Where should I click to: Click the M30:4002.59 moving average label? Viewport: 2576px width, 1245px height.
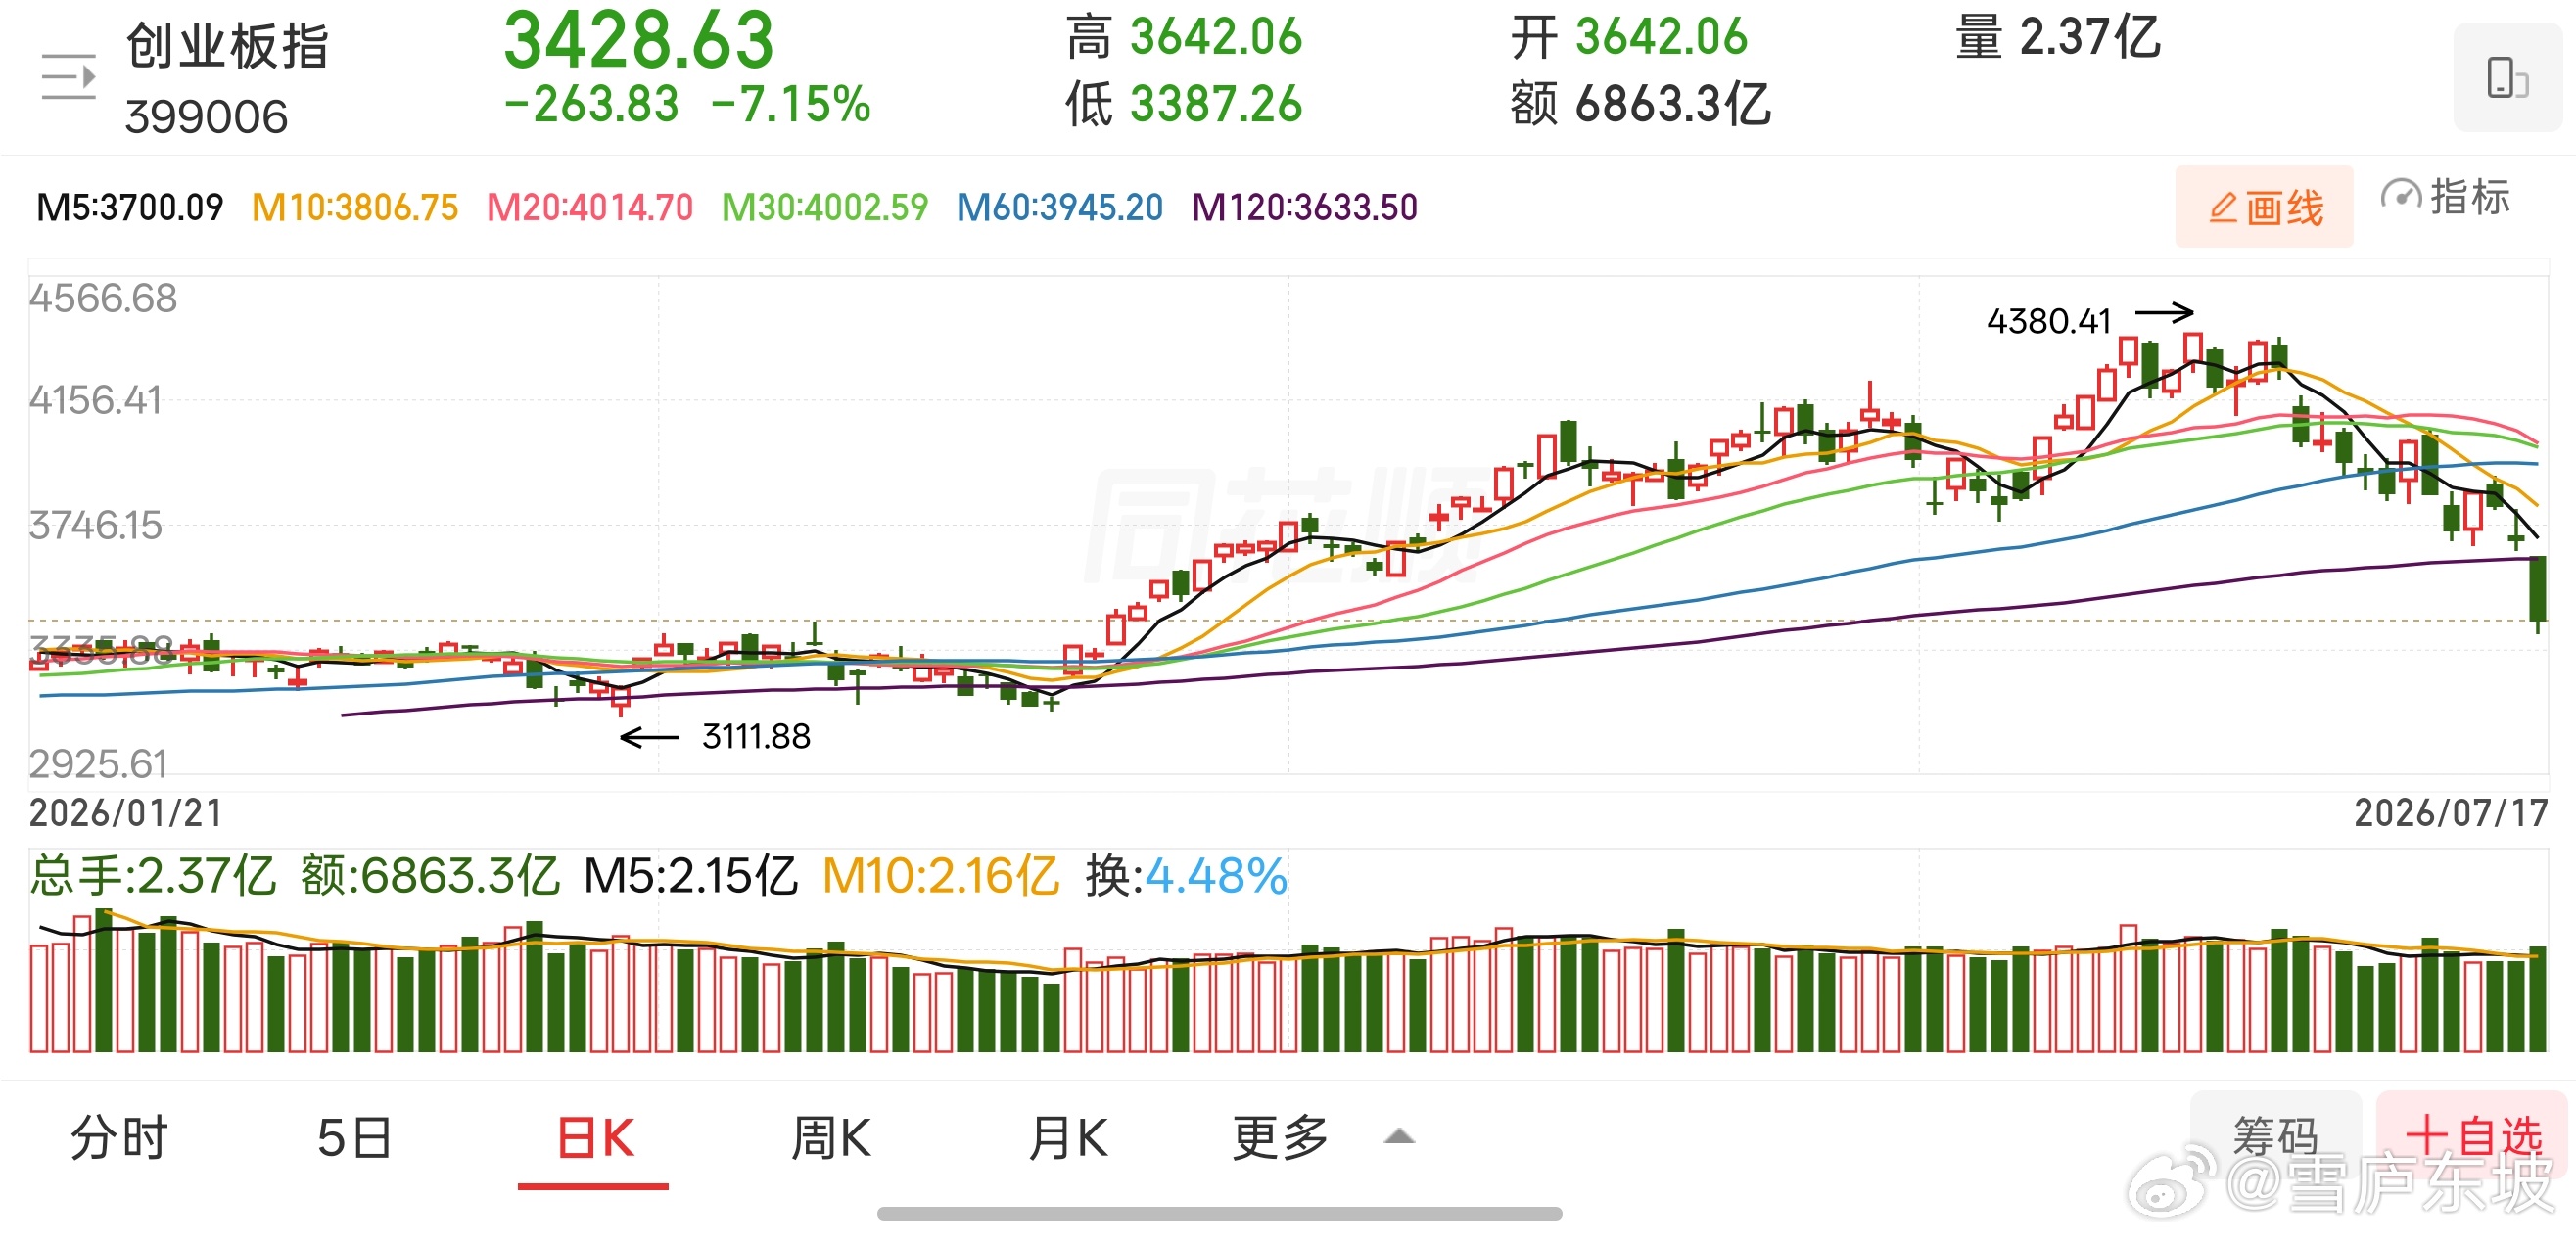point(825,208)
